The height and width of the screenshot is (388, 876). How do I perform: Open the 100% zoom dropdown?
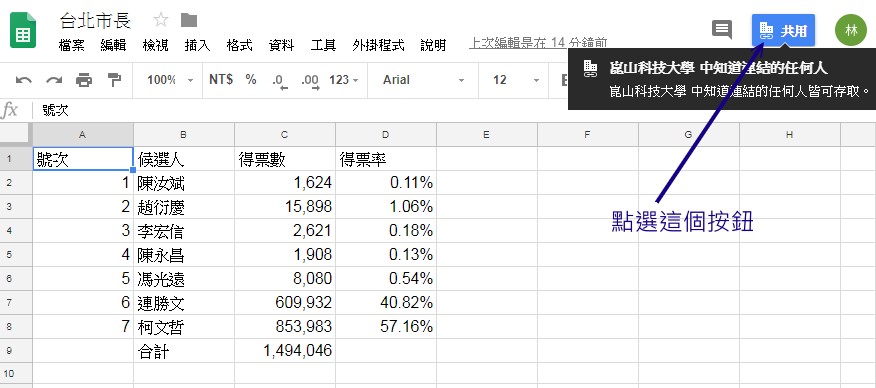170,80
